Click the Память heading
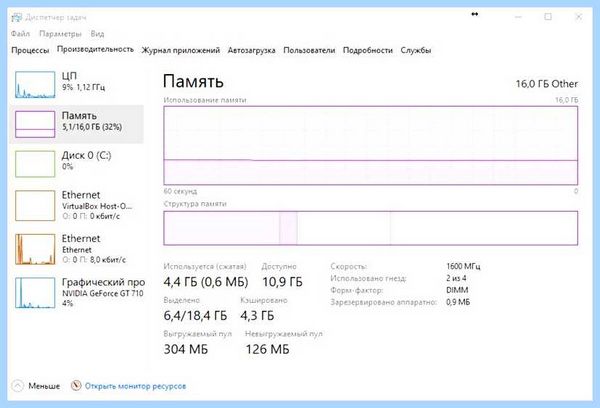Image resolution: width=600 pixels, height=408 pixels. point(193,81)
